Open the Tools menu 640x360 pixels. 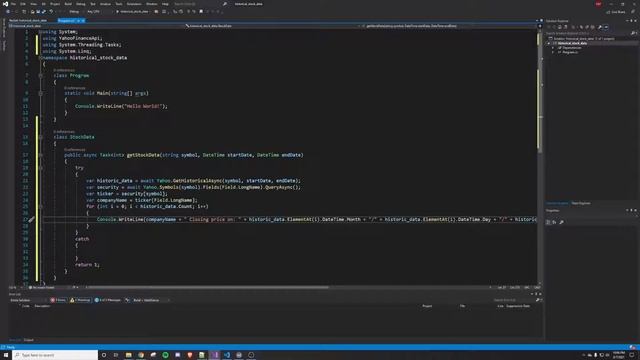click(x=119, y=4)
